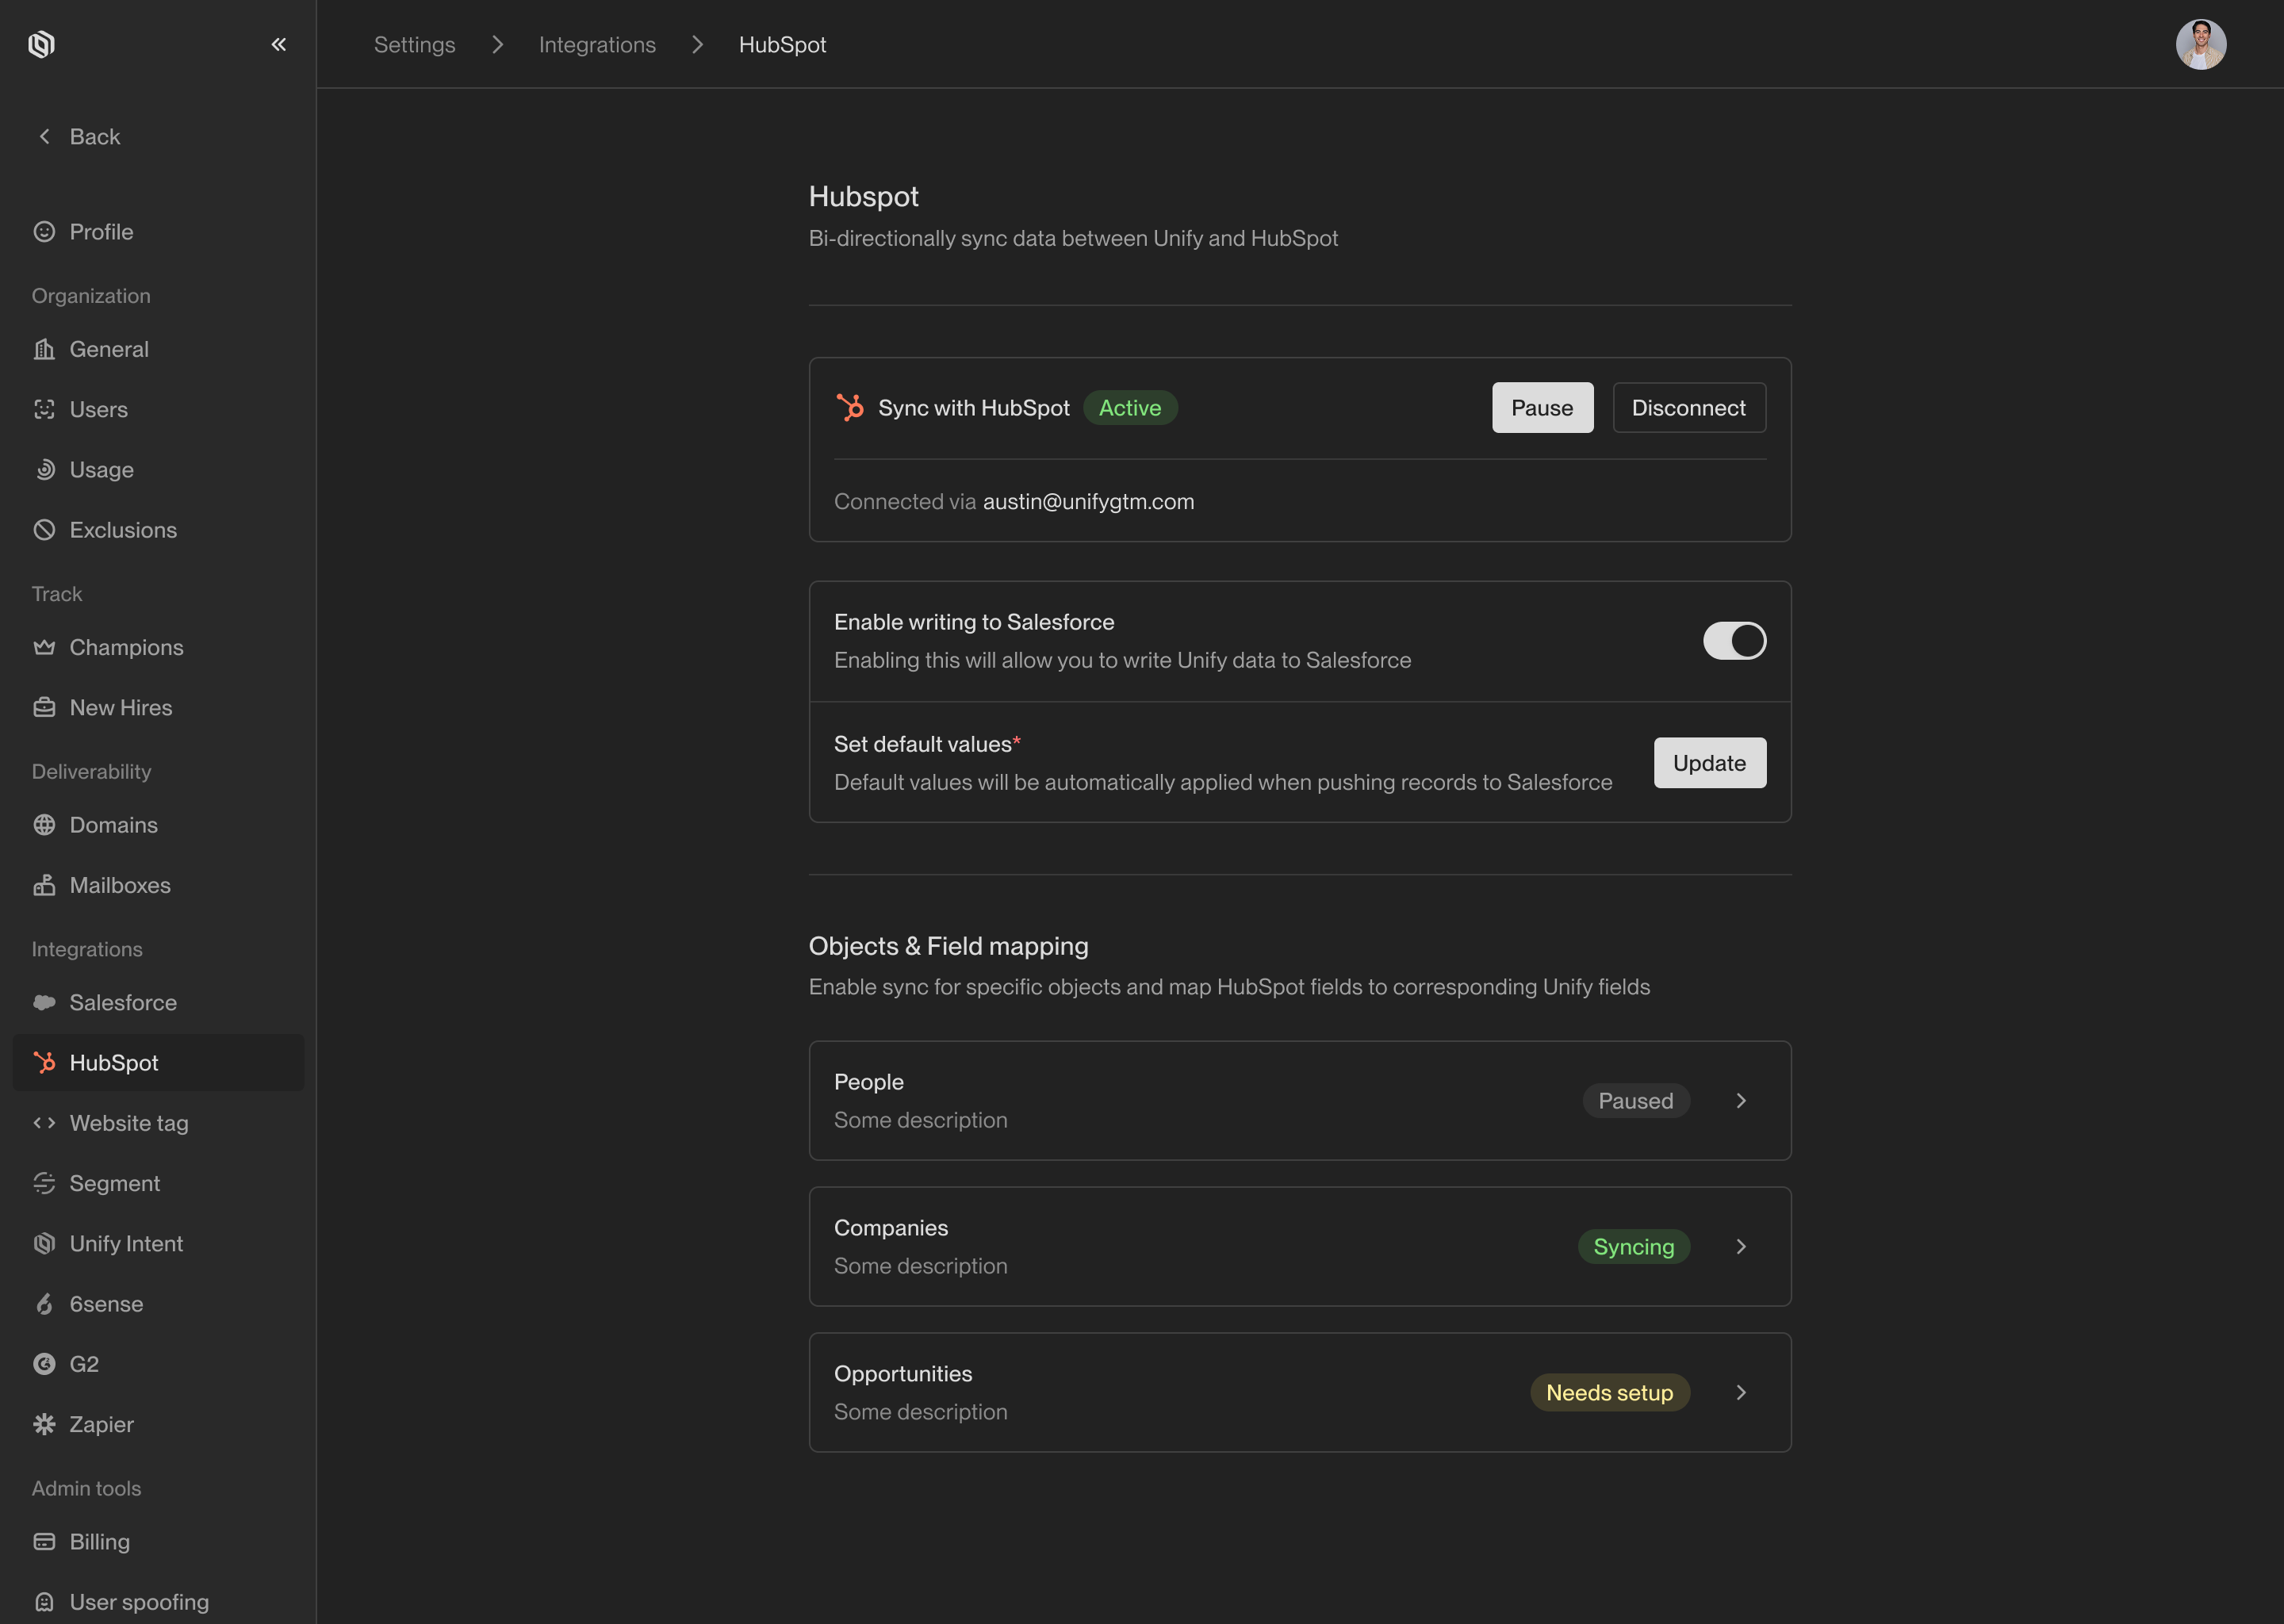
Task: Open Billing via card icon
Action: coord(44,1541)
